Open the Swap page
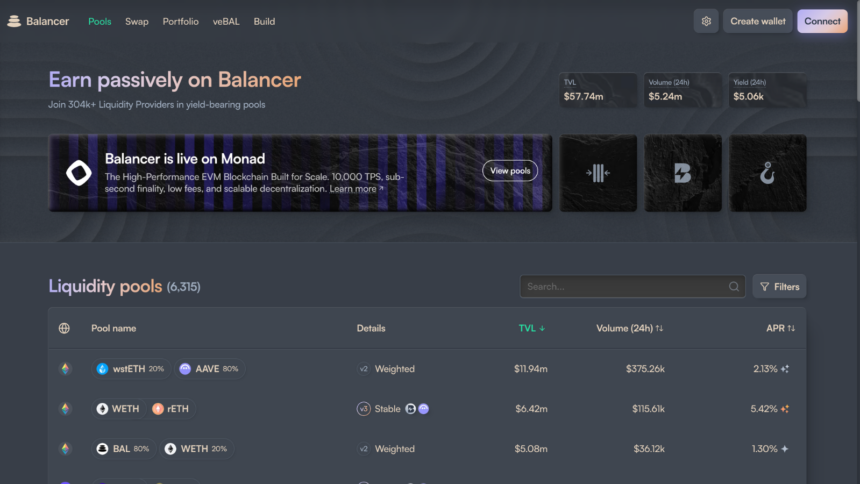Image resolution: width=860 pixels, height=484 pixels. (x=137, y=21)
